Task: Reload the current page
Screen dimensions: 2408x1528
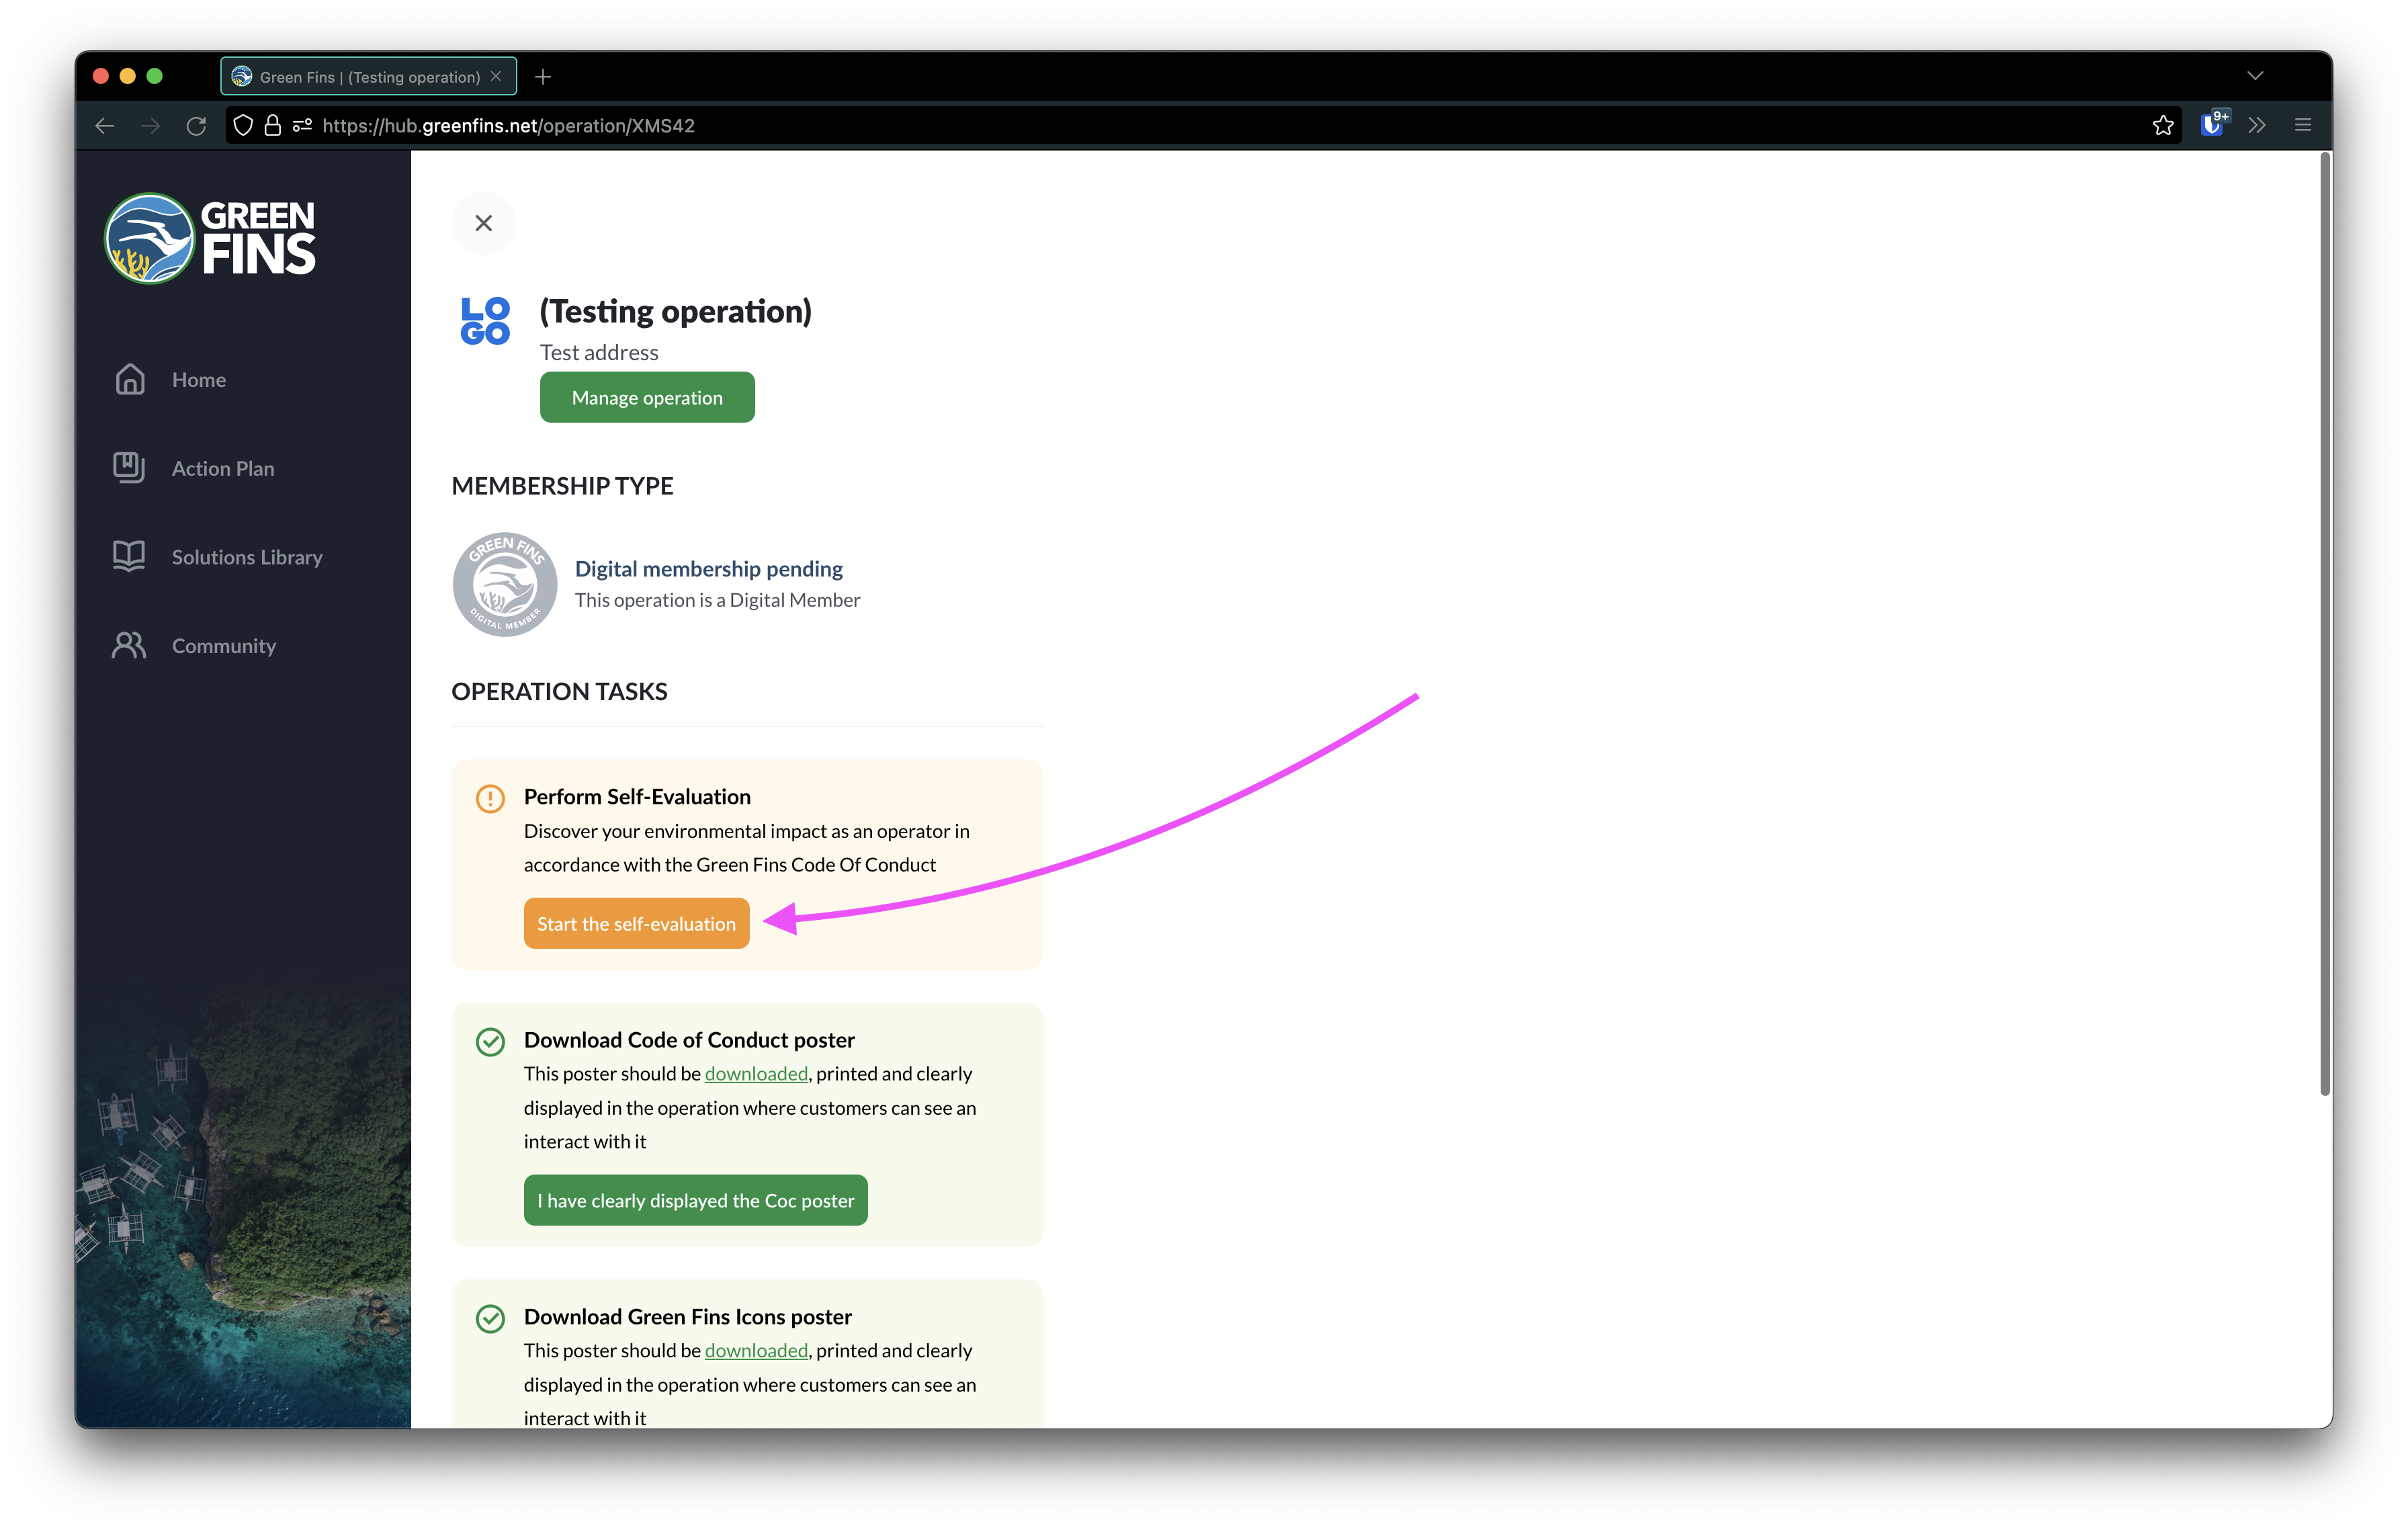Action: pyautogui.click(x=196, y=125)
